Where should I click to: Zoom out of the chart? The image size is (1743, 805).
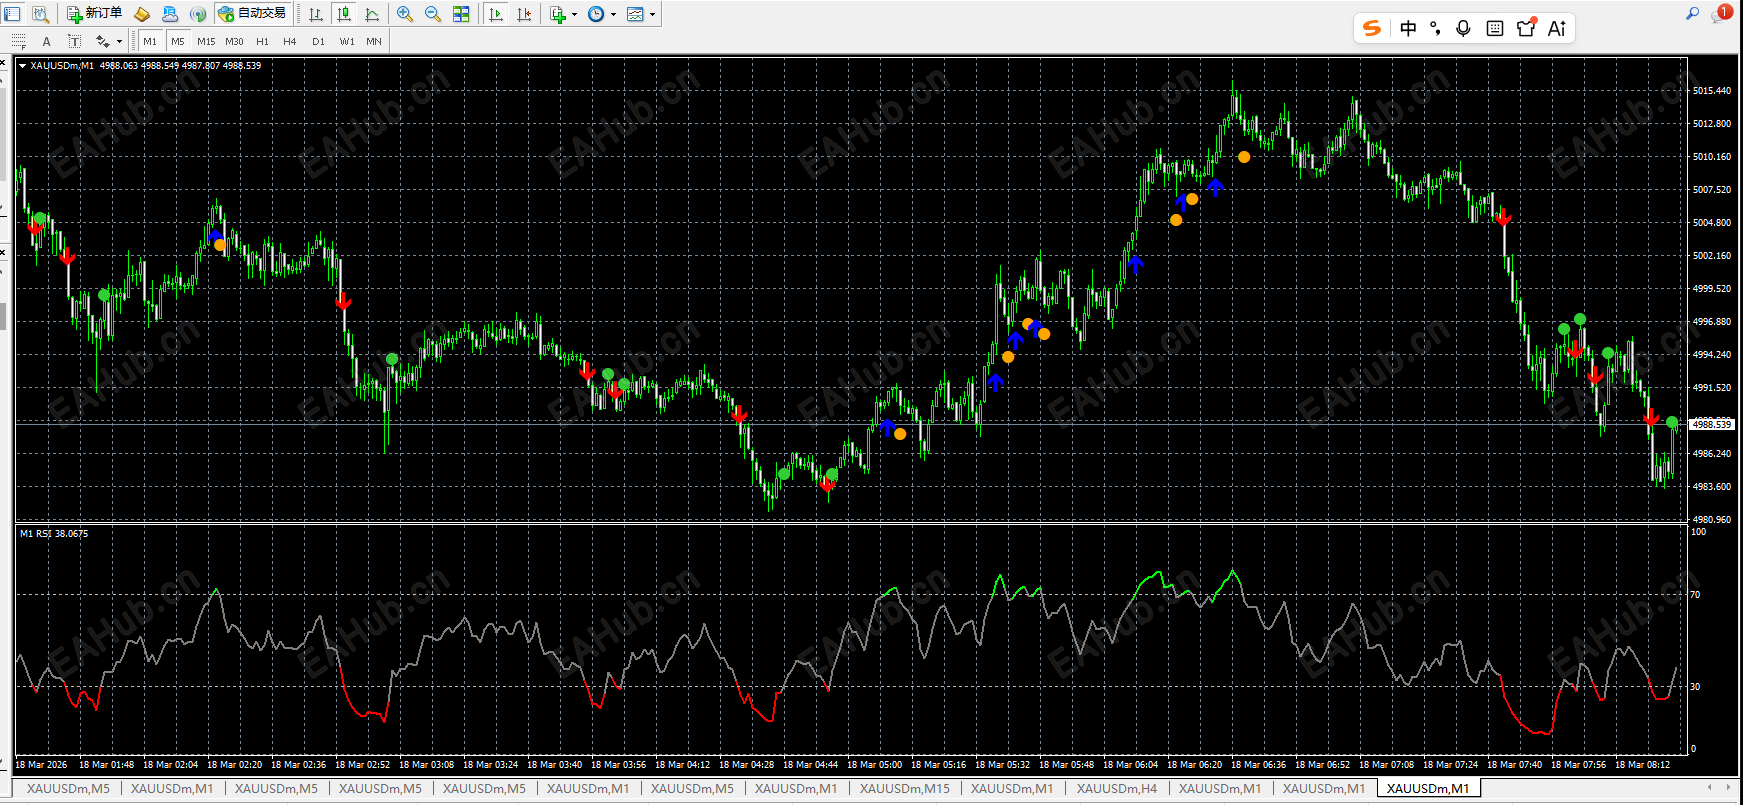(x=433, y=14)
